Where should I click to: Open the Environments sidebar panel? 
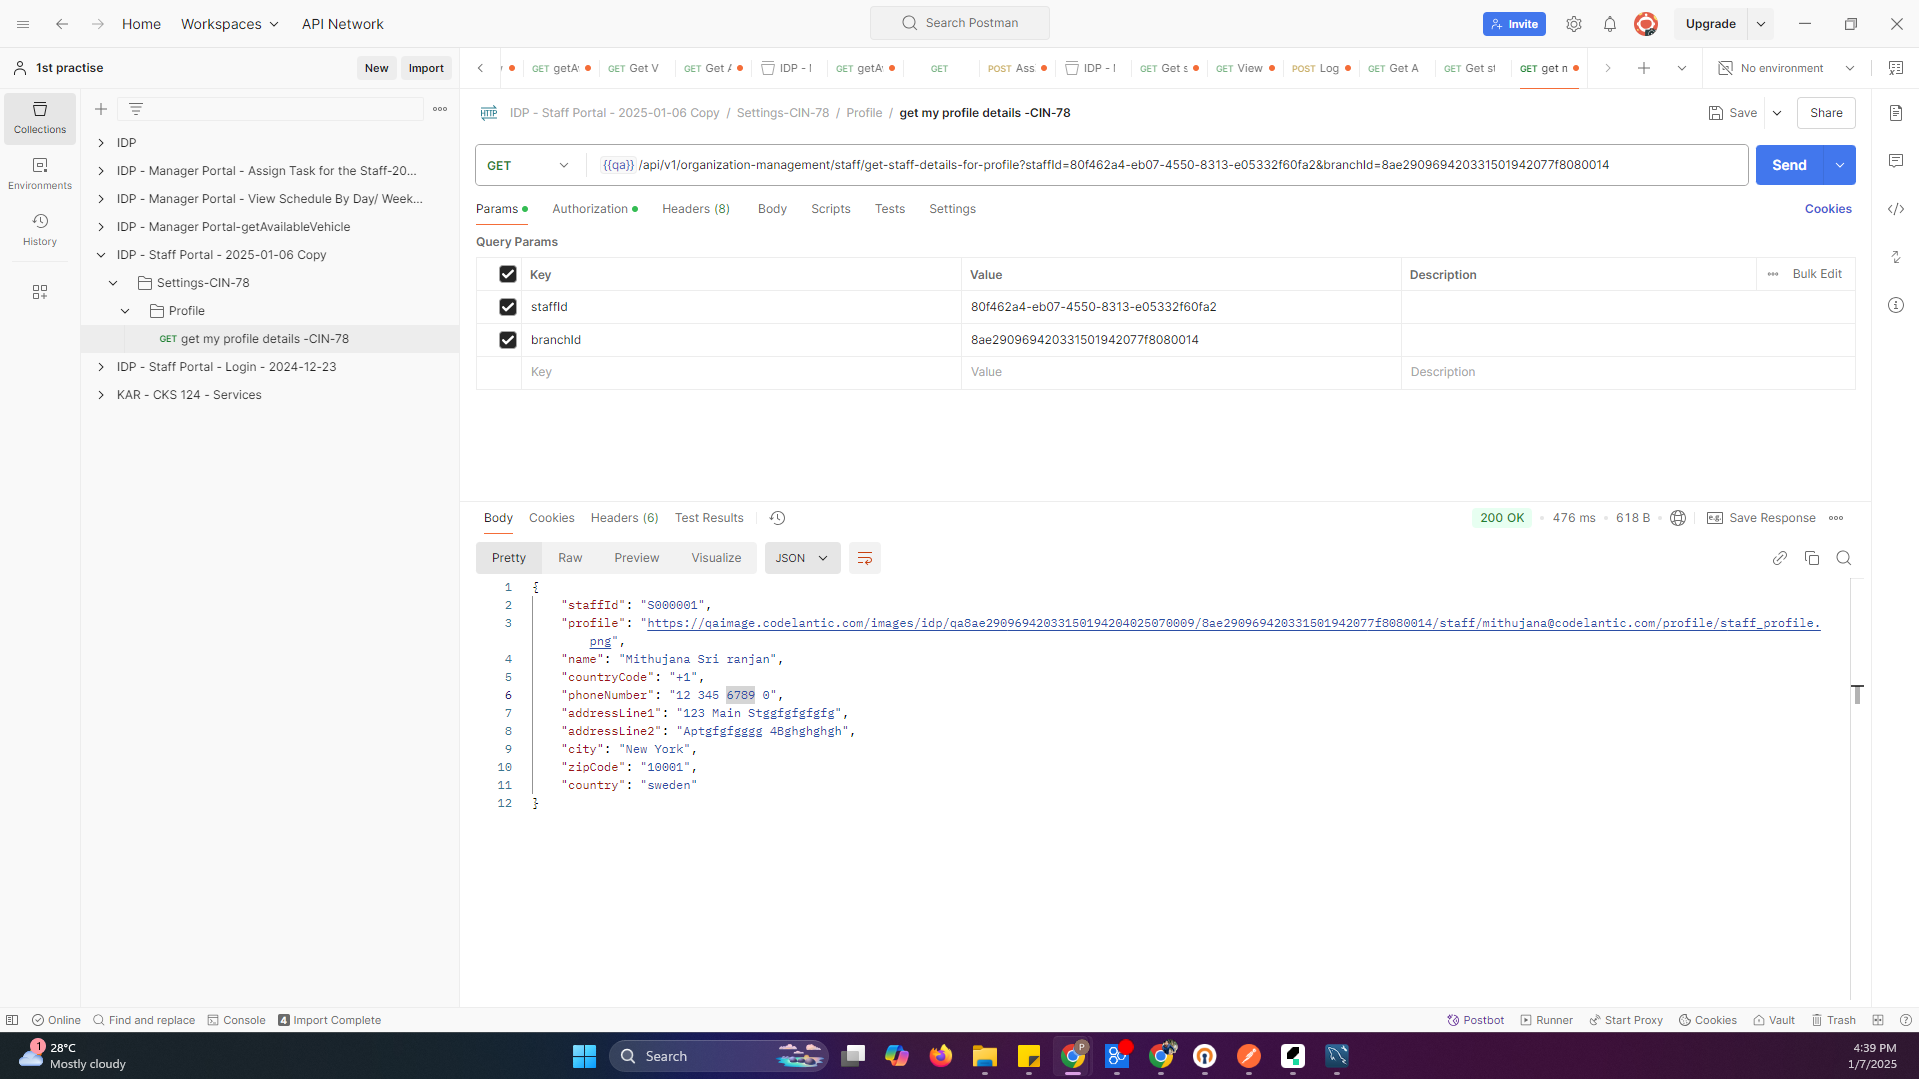click(x=40, y=174)
